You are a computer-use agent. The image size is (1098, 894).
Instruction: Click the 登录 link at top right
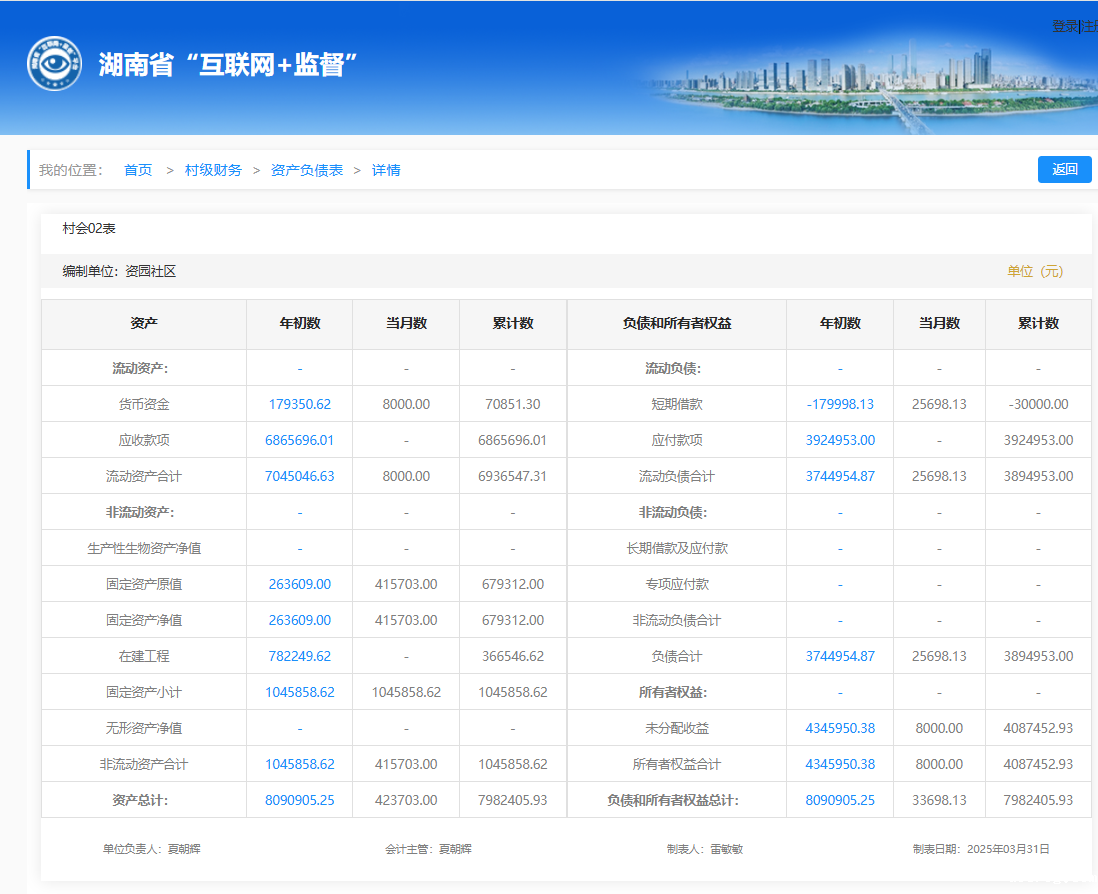tap(1064, 26)
